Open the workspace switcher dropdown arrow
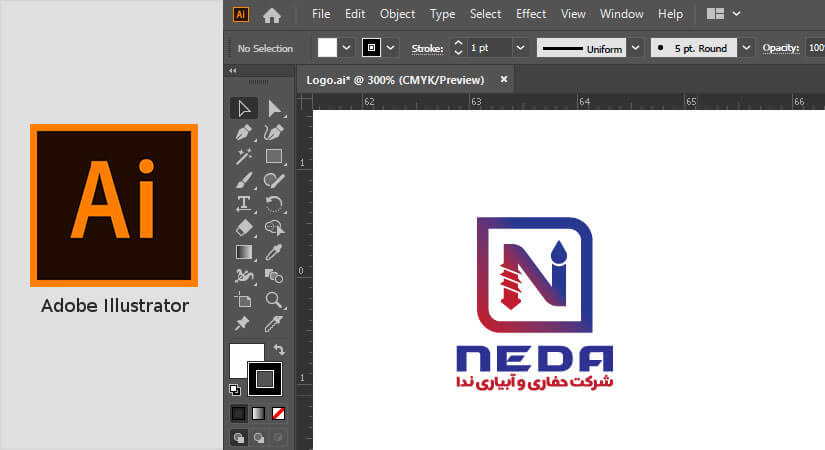The height and width of the screenshot is (450, 825). click(x=737, y=14)
